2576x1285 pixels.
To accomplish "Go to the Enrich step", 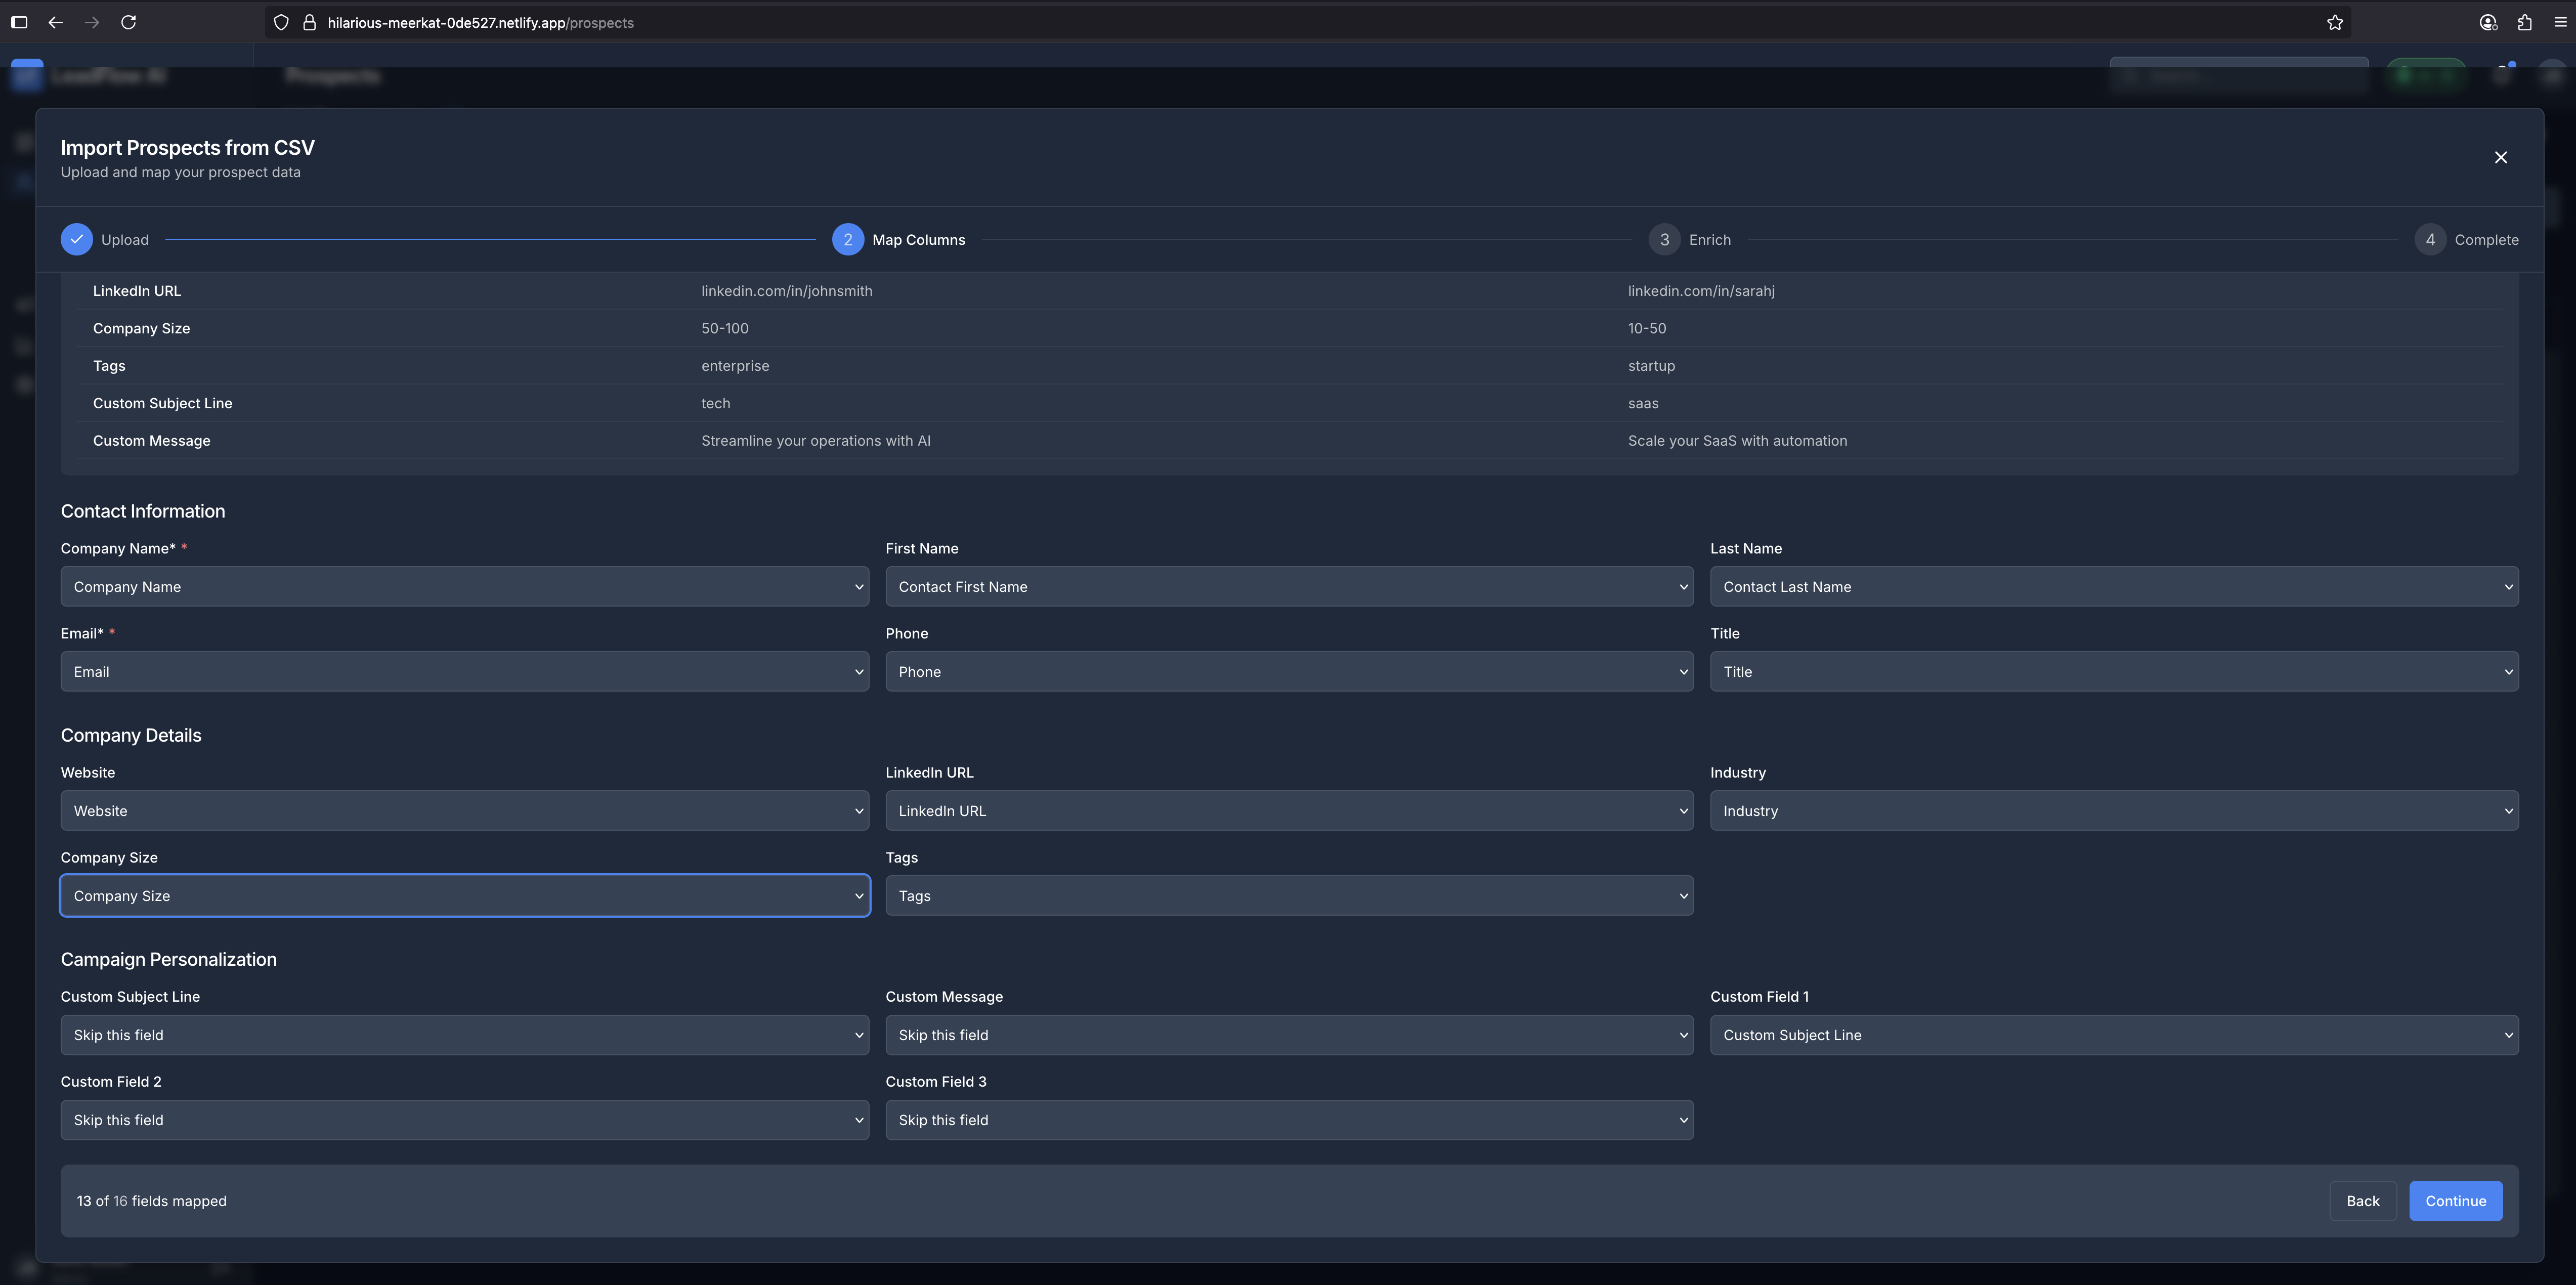I will coord(1690,239).
